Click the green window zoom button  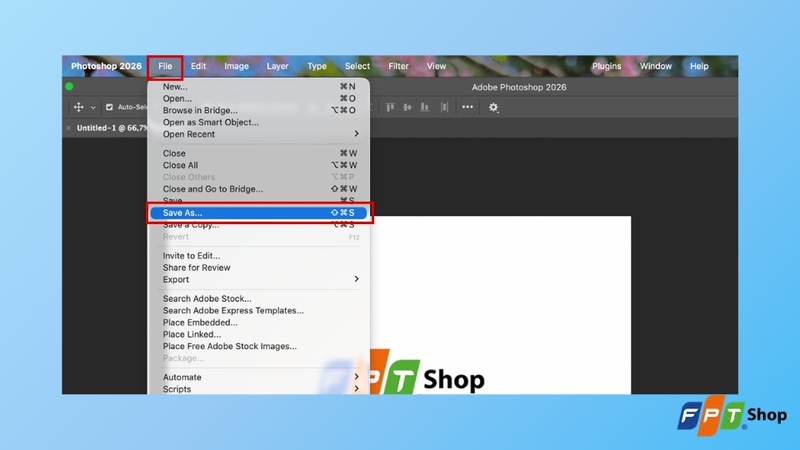pos(69,87)
